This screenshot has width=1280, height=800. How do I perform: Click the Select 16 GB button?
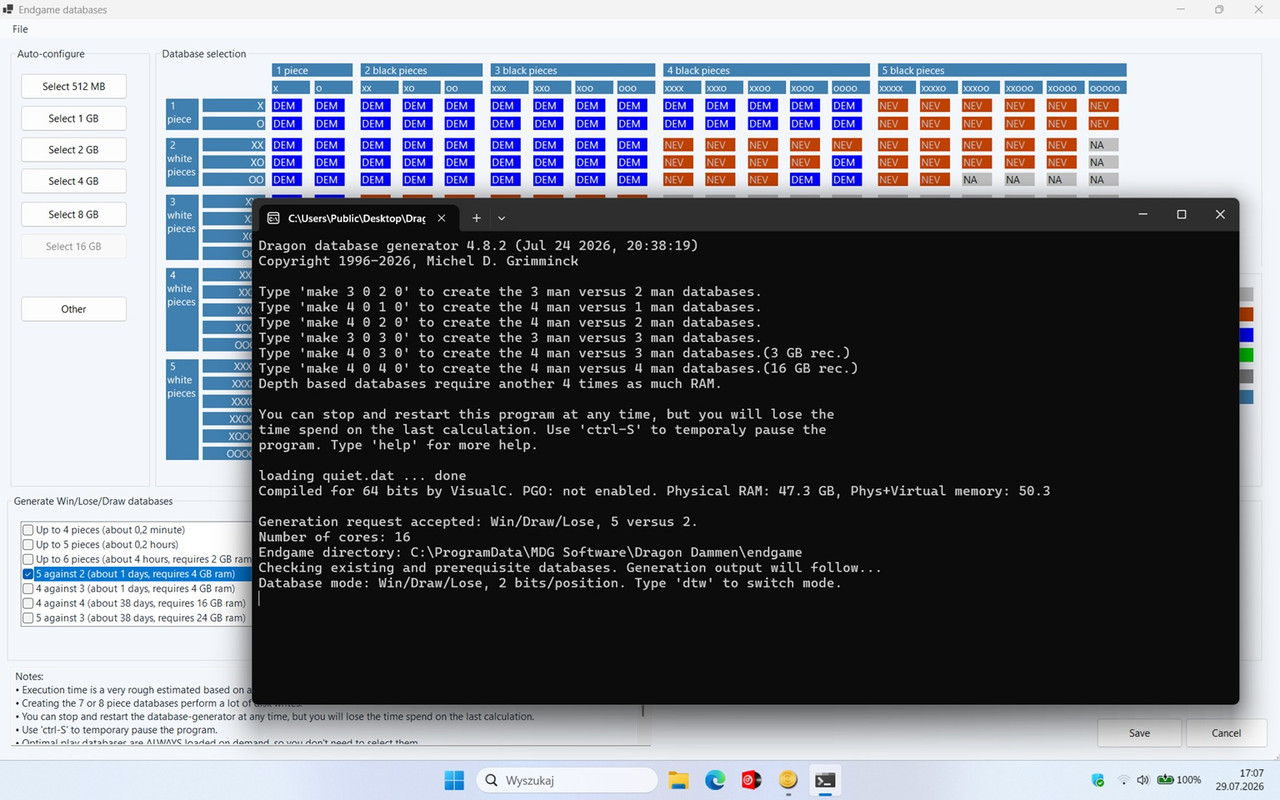tap(74, 246)
